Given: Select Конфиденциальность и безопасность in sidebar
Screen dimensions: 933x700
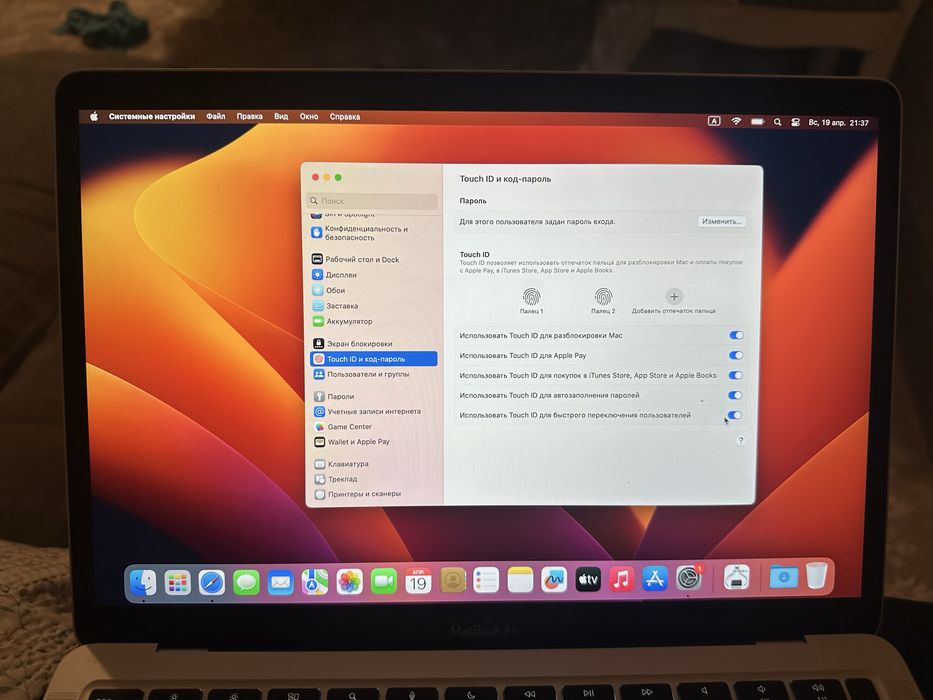Looking at the screenshot, I should click(374, 233).
